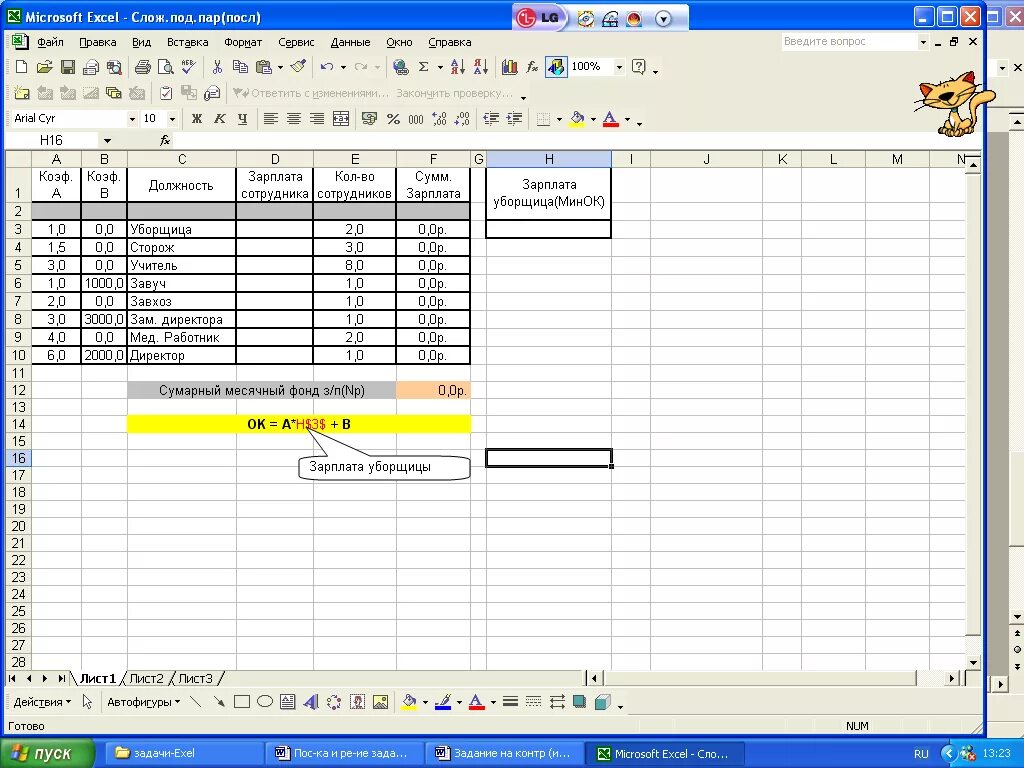Undo the last action
Viewport: 1024px width, 768px height.
pyautogui.click(x=327, y=67)
